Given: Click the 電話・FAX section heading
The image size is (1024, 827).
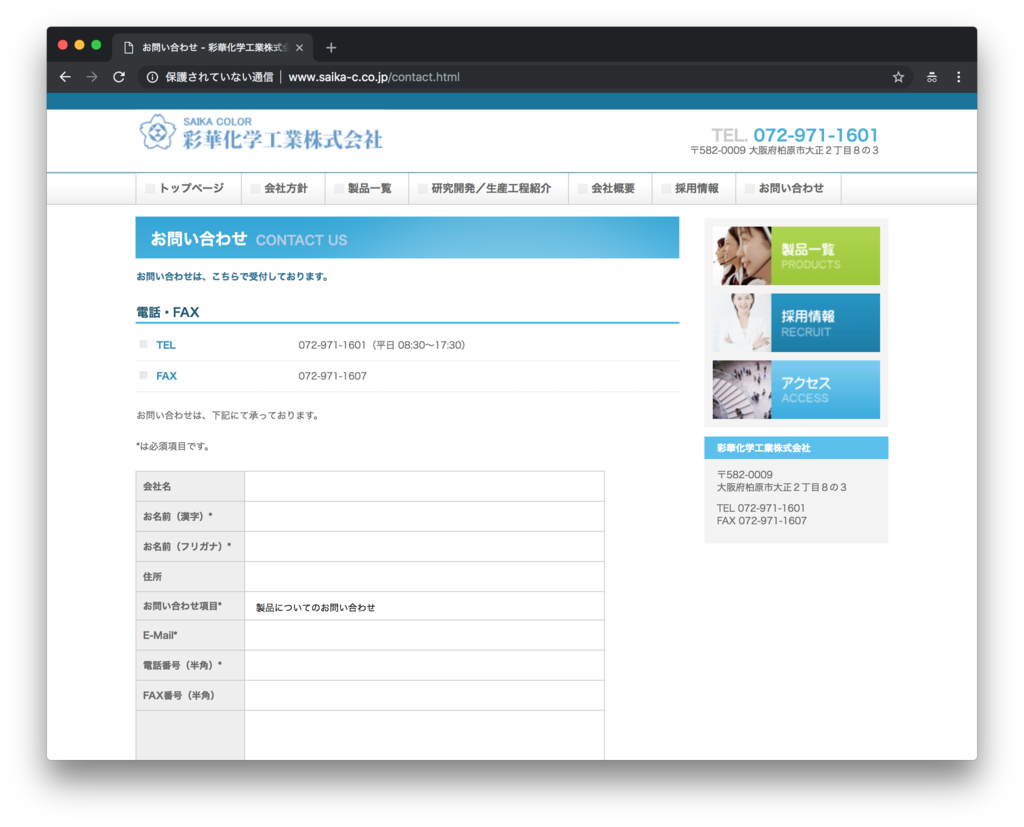Looking at the screenshot, I should click(168, 312).
